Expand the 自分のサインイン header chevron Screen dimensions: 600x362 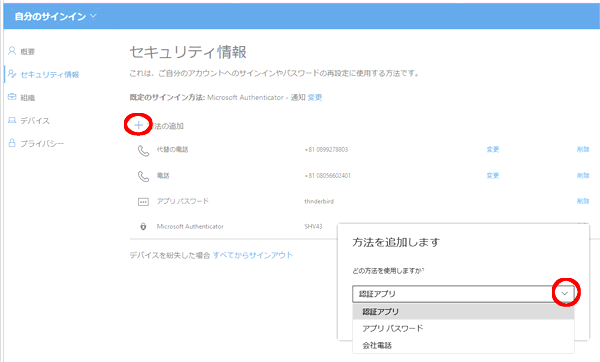coord(93,16)
